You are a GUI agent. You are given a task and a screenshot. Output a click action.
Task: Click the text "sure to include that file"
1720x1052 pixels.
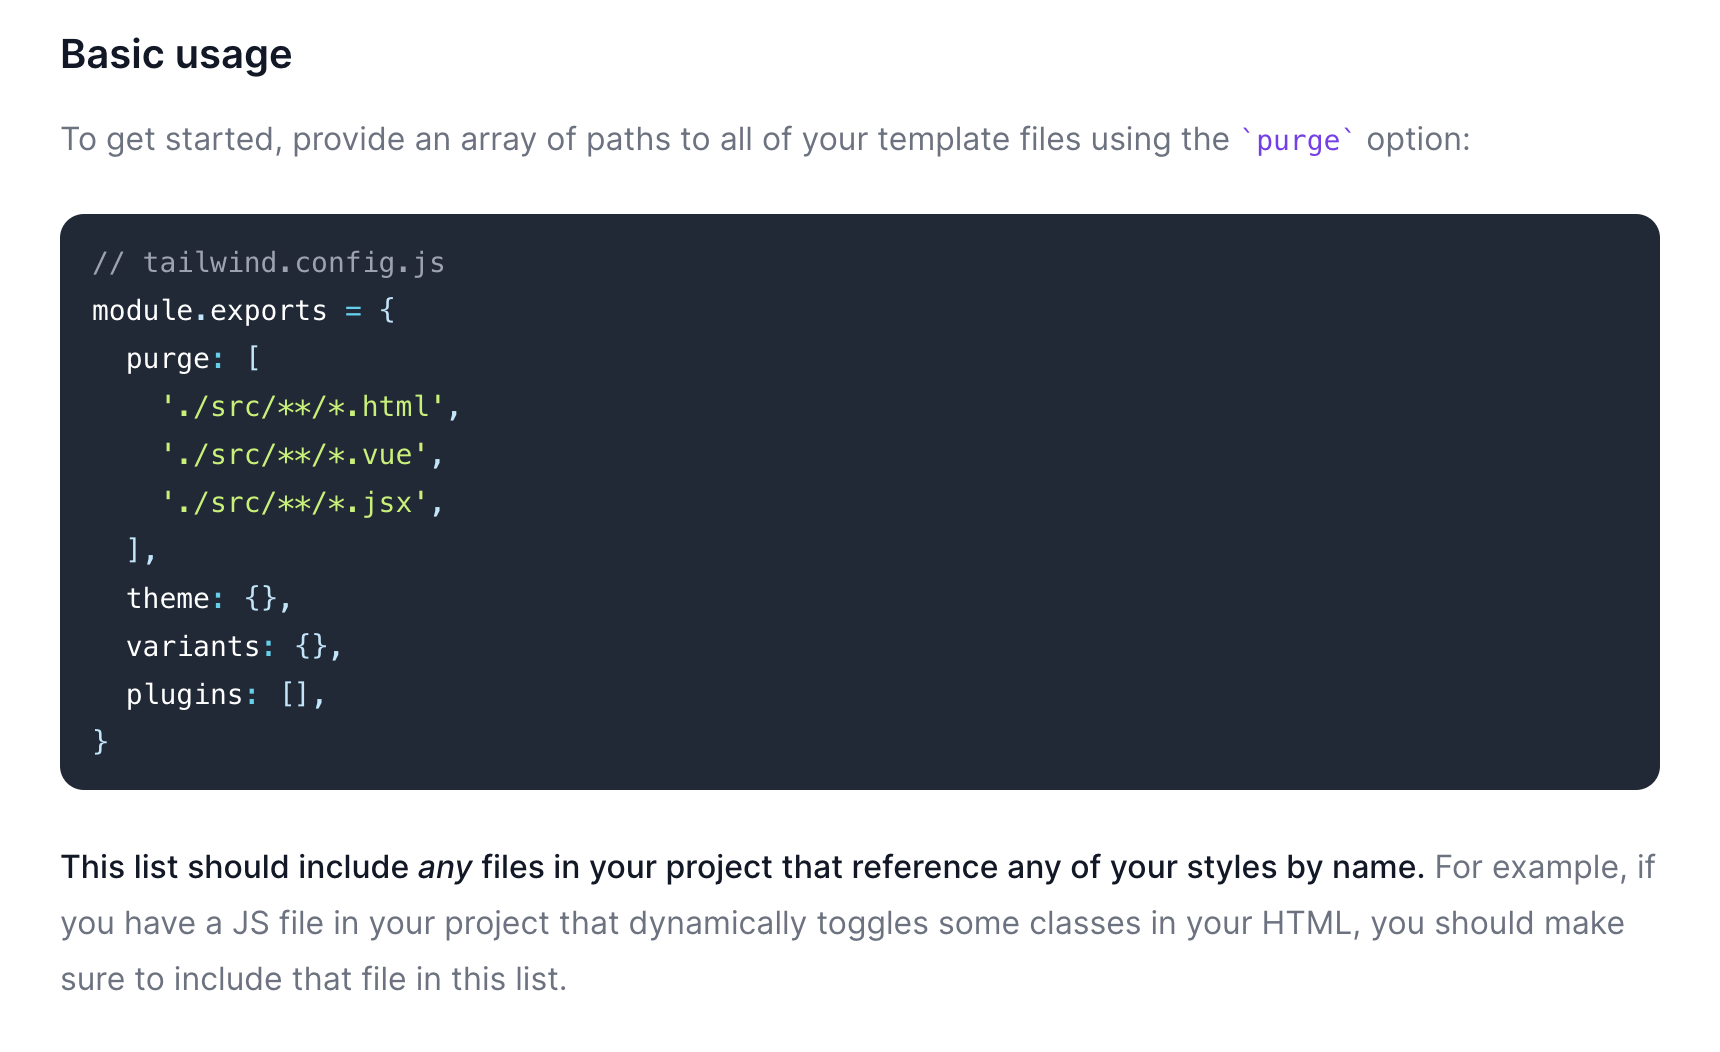point(232,979)
